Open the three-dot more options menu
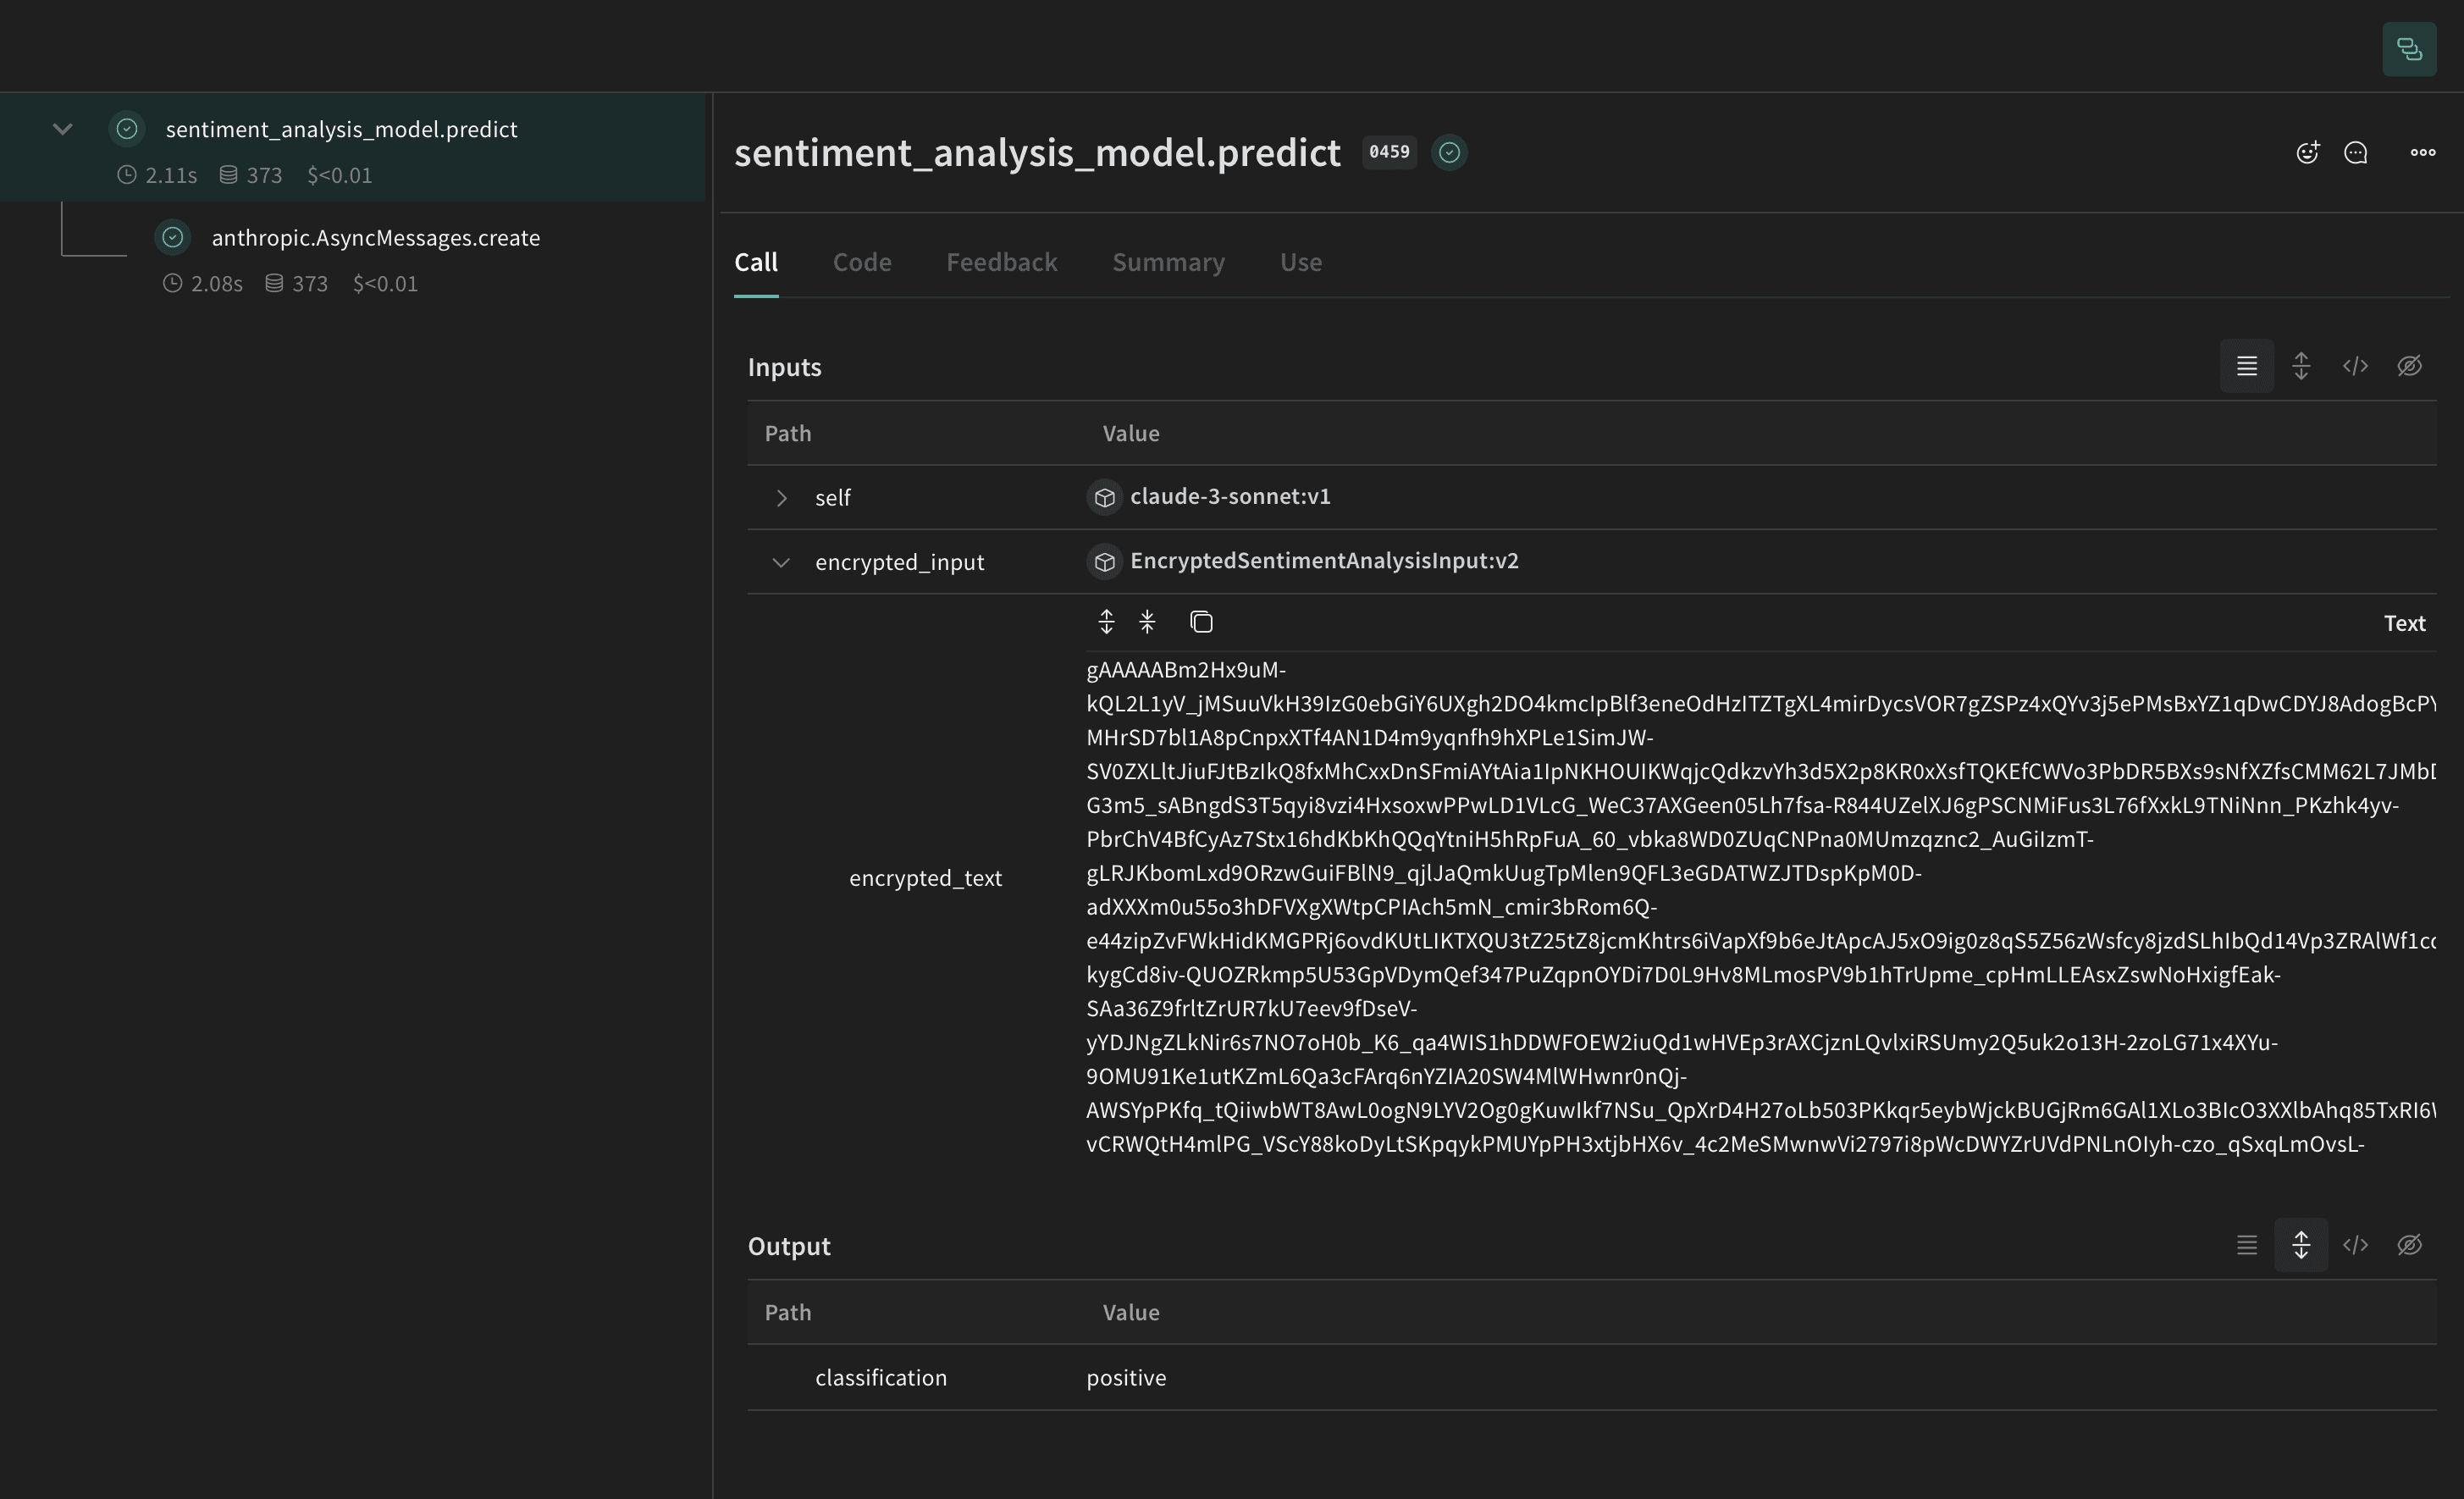Screen dimensions: 2464x1499 [x=2422, y=152]
